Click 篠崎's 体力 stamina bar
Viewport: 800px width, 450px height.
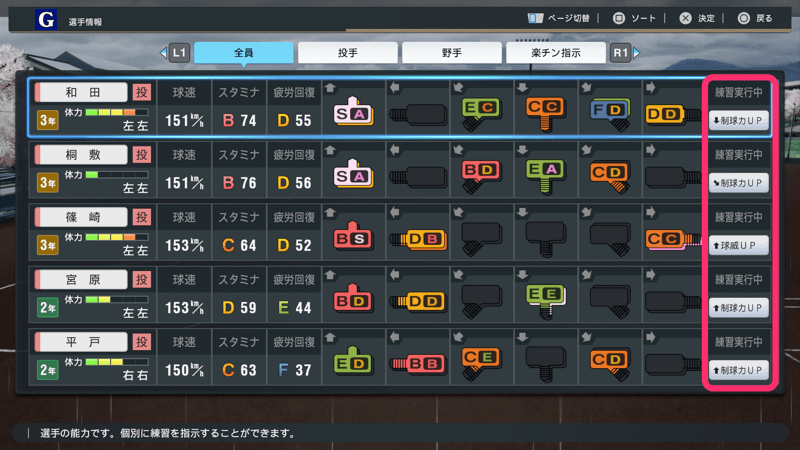[x=117, y=237]
